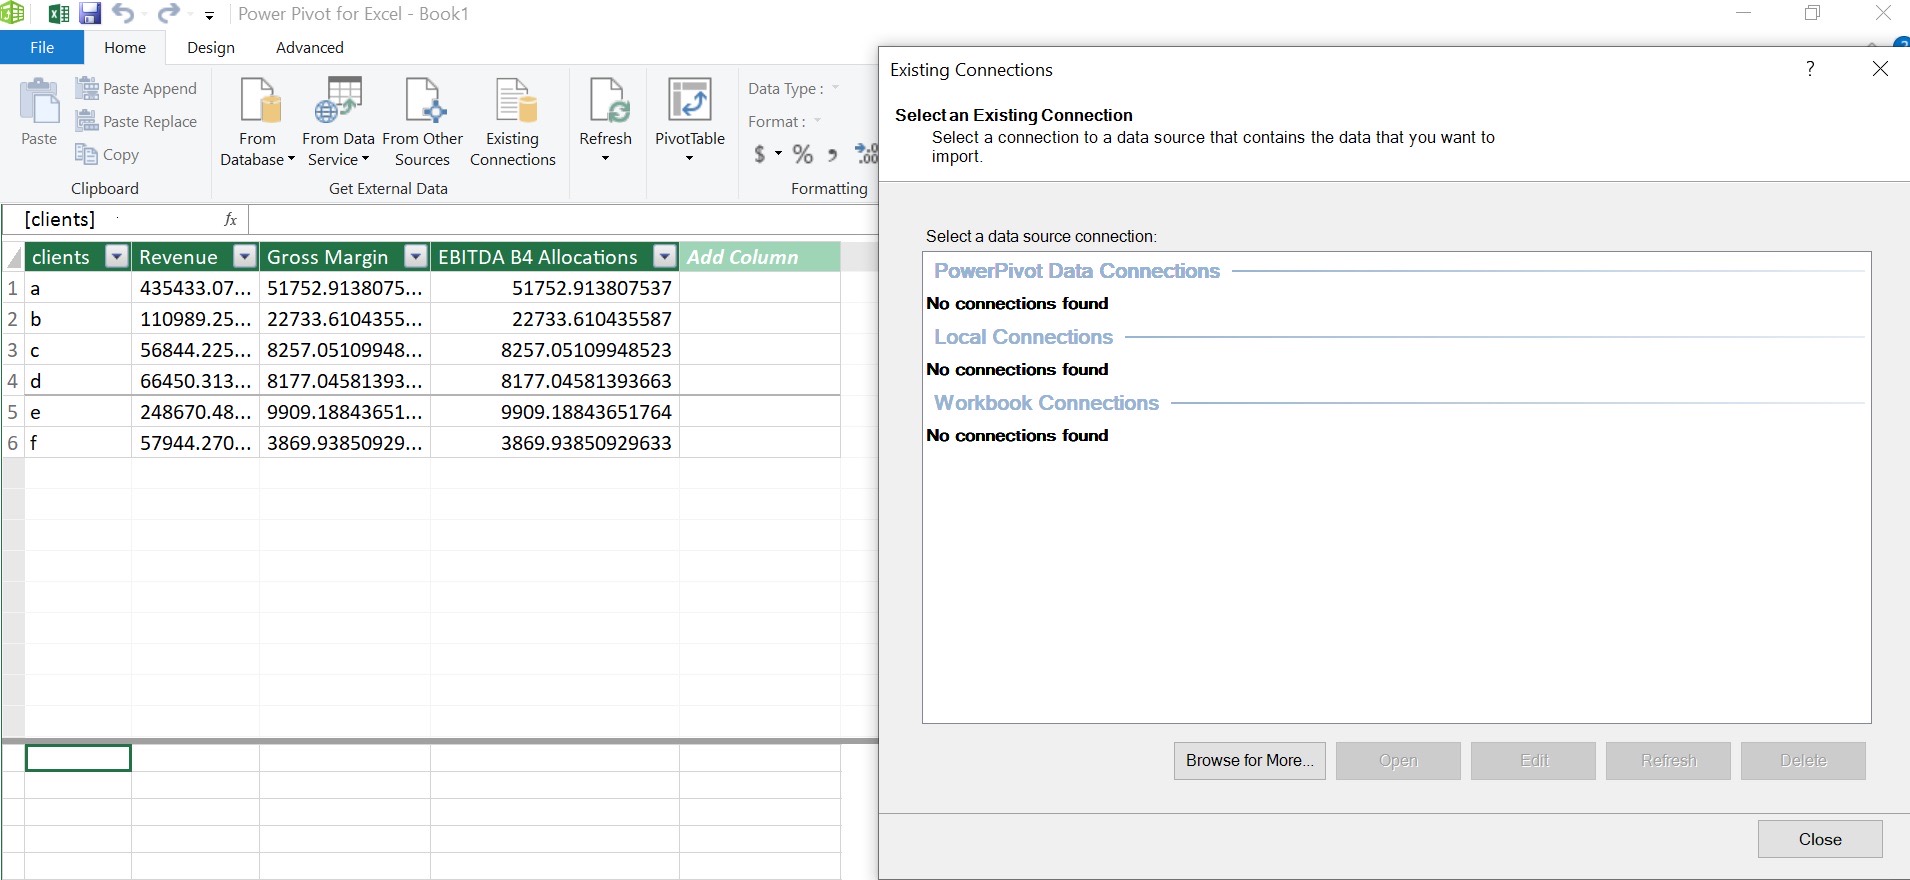Select the Workbook Connections heading
Image resolution: width=1910 pixels, height=880 pixels.
1047,403
